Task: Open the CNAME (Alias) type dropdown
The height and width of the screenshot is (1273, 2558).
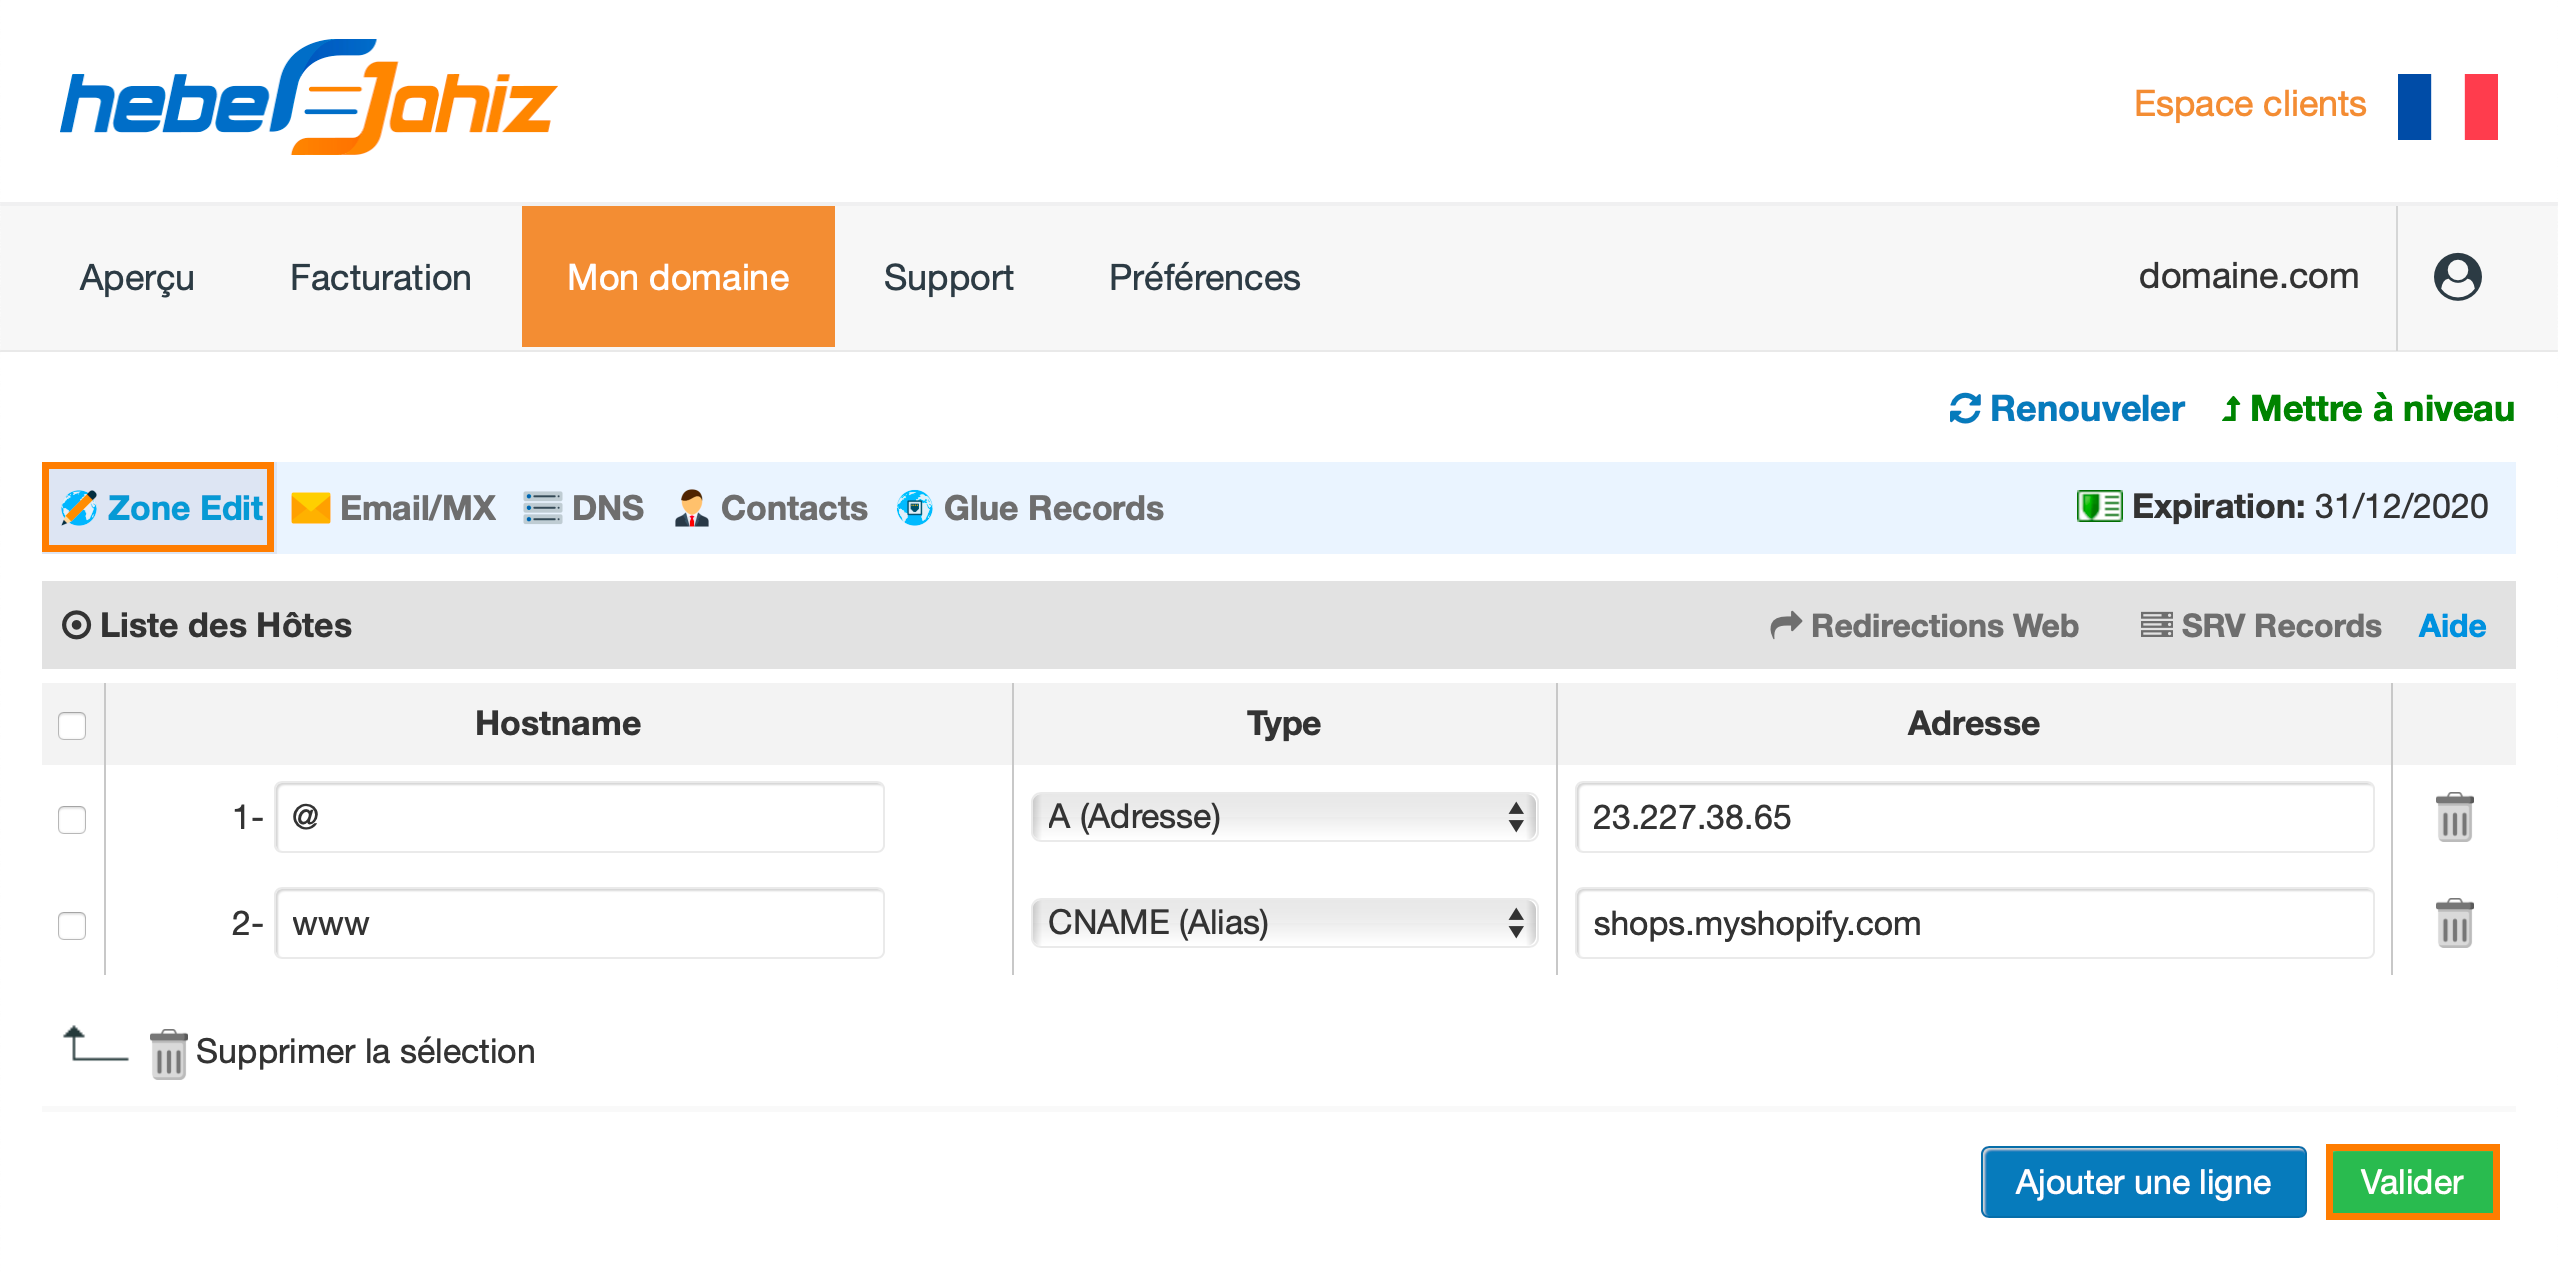Action: [x=1284, y=922]
